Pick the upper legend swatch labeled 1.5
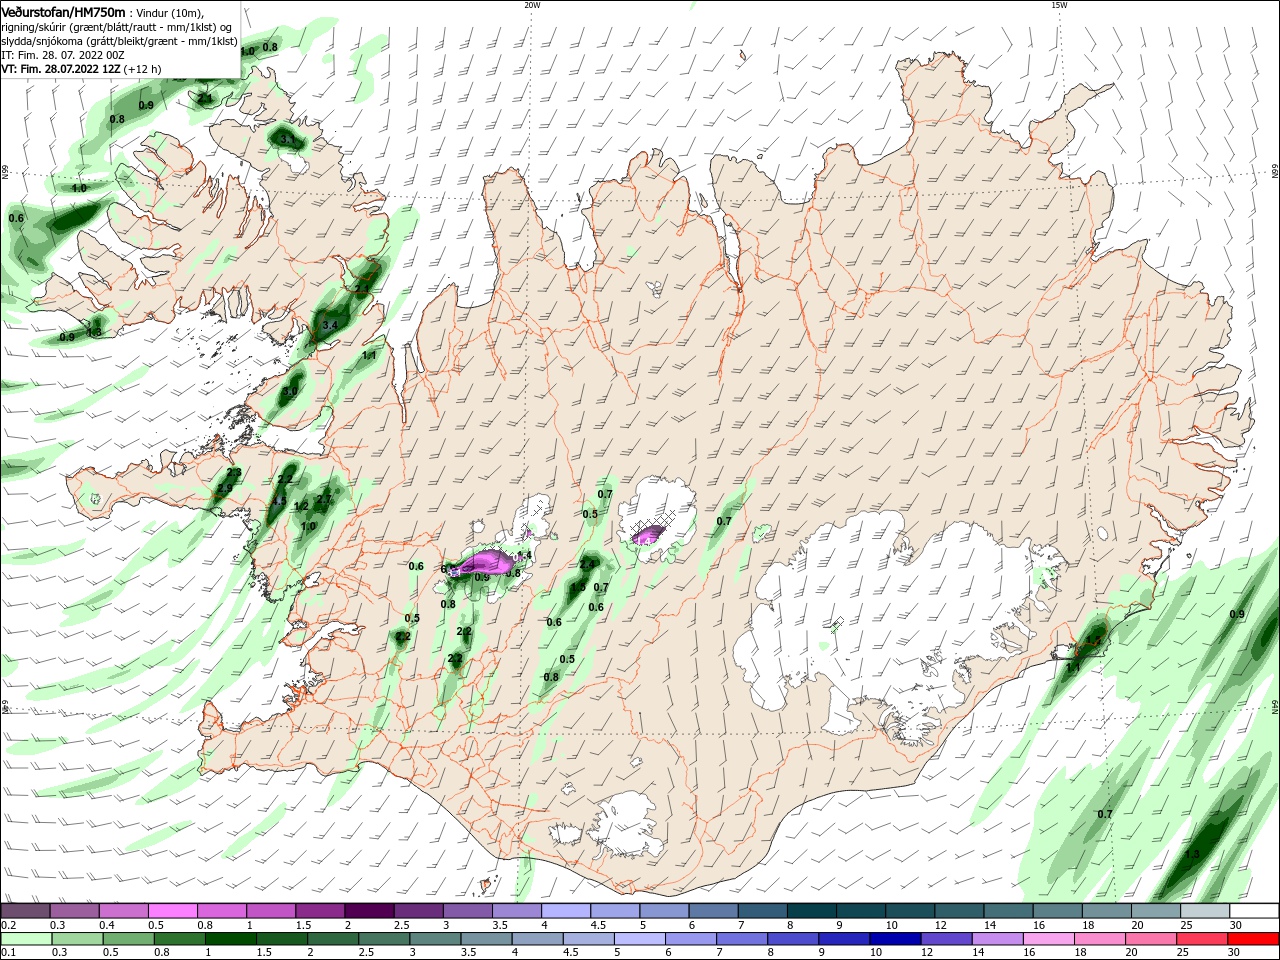1280x960 pixels. coord(320,911)
